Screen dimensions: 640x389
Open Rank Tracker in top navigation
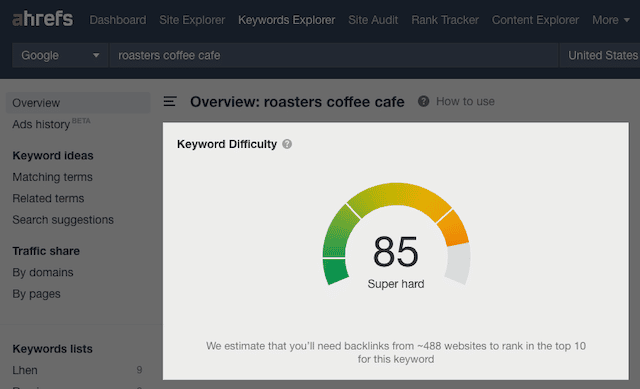[445, 20]
